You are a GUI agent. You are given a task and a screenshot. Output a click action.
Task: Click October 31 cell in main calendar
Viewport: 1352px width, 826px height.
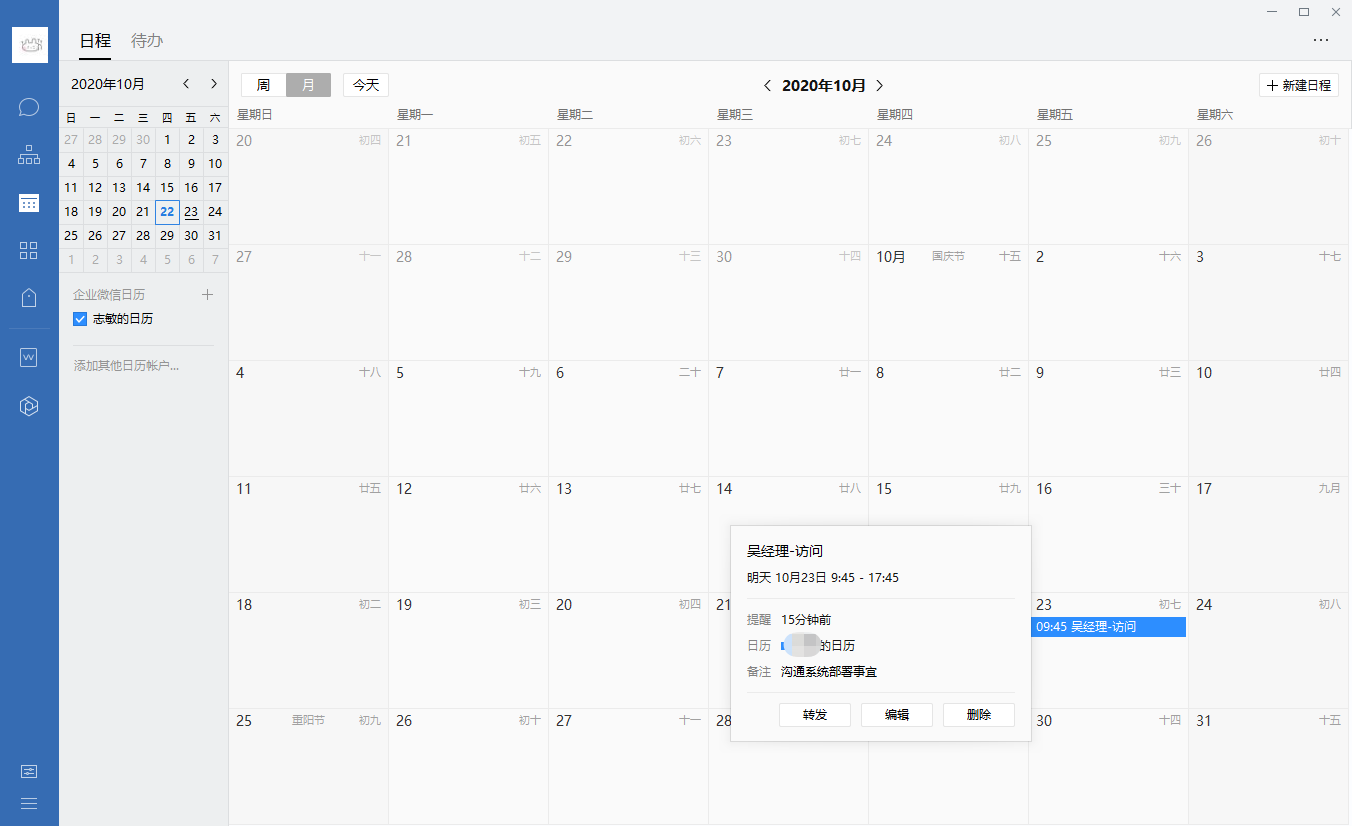[x=1270, y=766]
